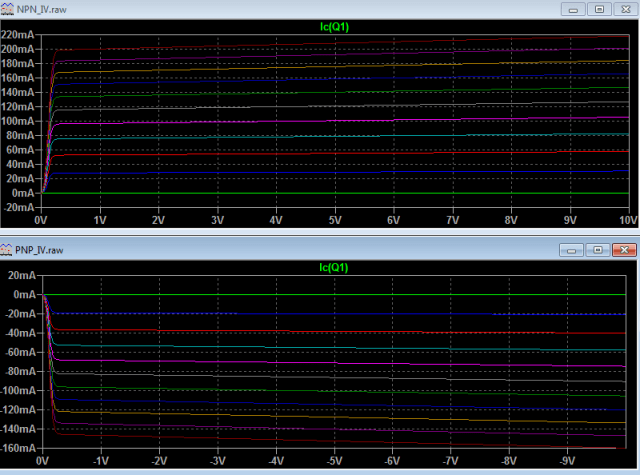Maximize the PNP_IV.raw plot window
The width and height of the screenshot is (640, 475).
point(598,248)
